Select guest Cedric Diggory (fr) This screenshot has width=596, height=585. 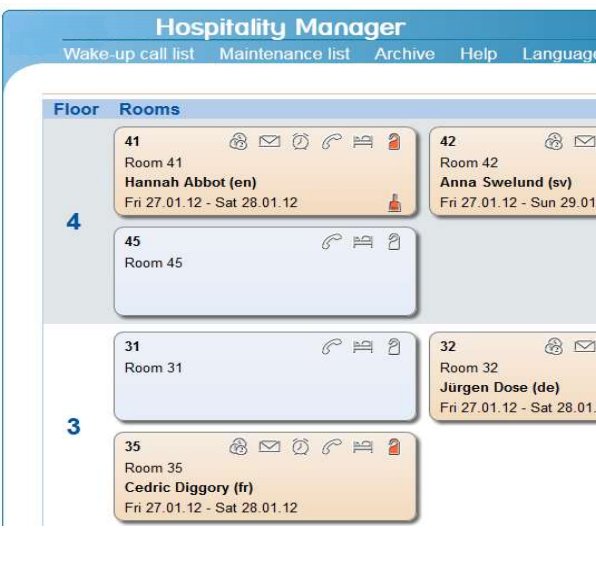189,488
